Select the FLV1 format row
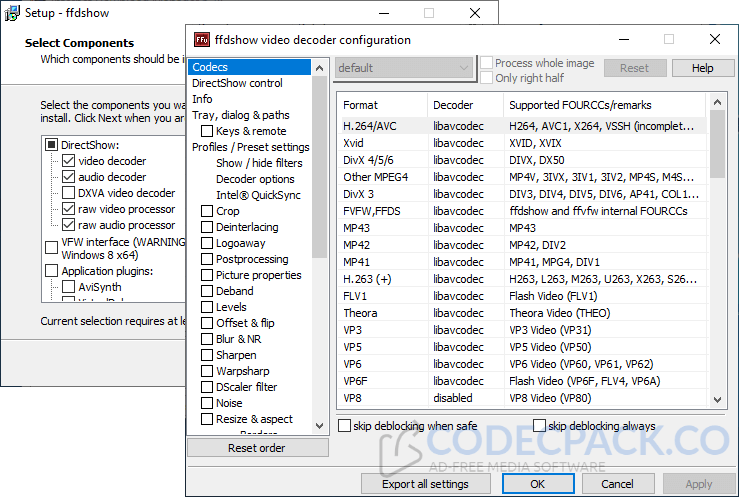Screen dimensions: 739x497 tap(522, 296)
